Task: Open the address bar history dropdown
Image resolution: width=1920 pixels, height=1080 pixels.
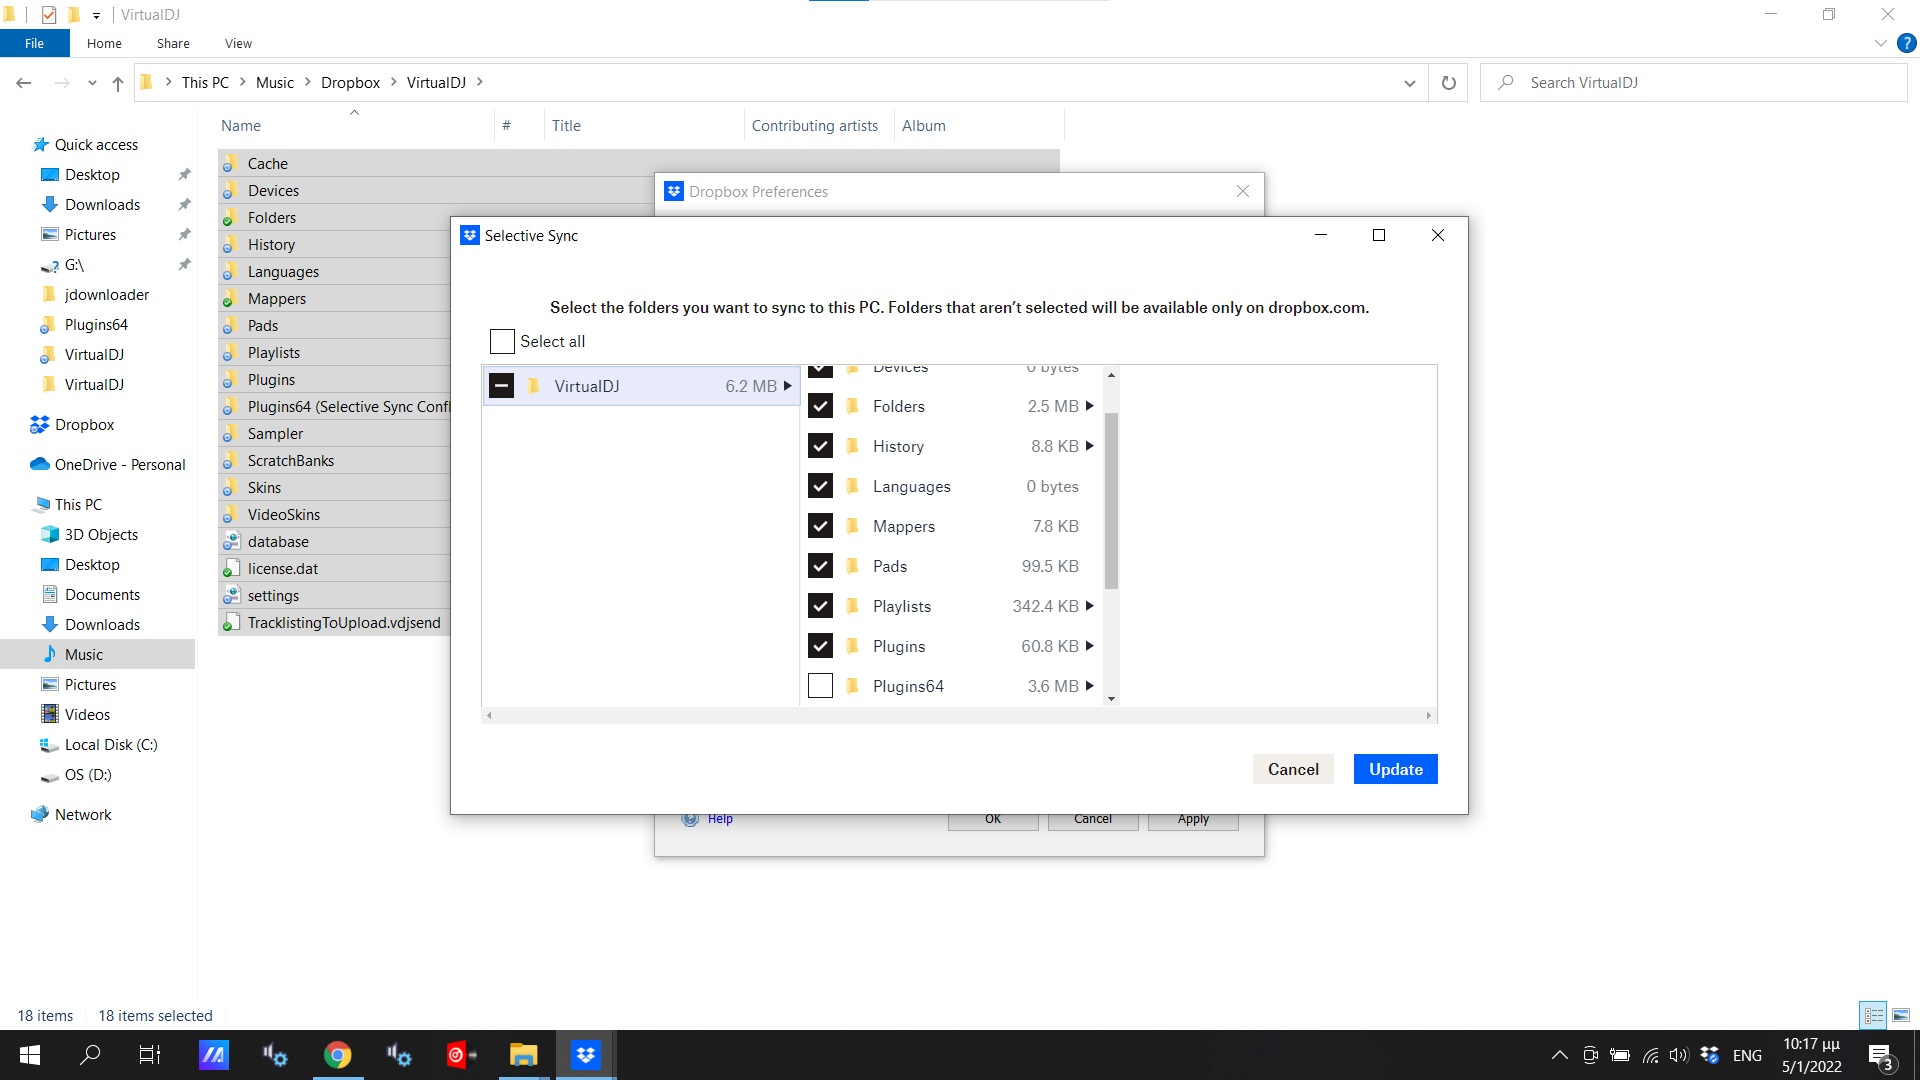Action: [1410, 83]
